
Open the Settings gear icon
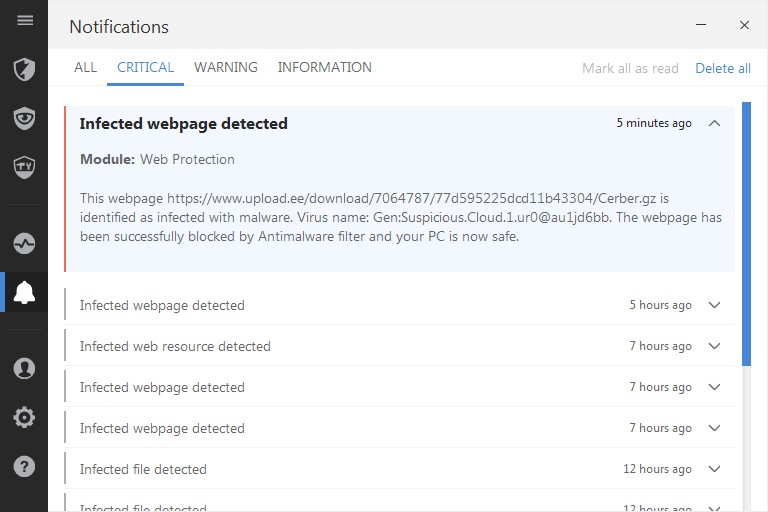tap(25, 417)
